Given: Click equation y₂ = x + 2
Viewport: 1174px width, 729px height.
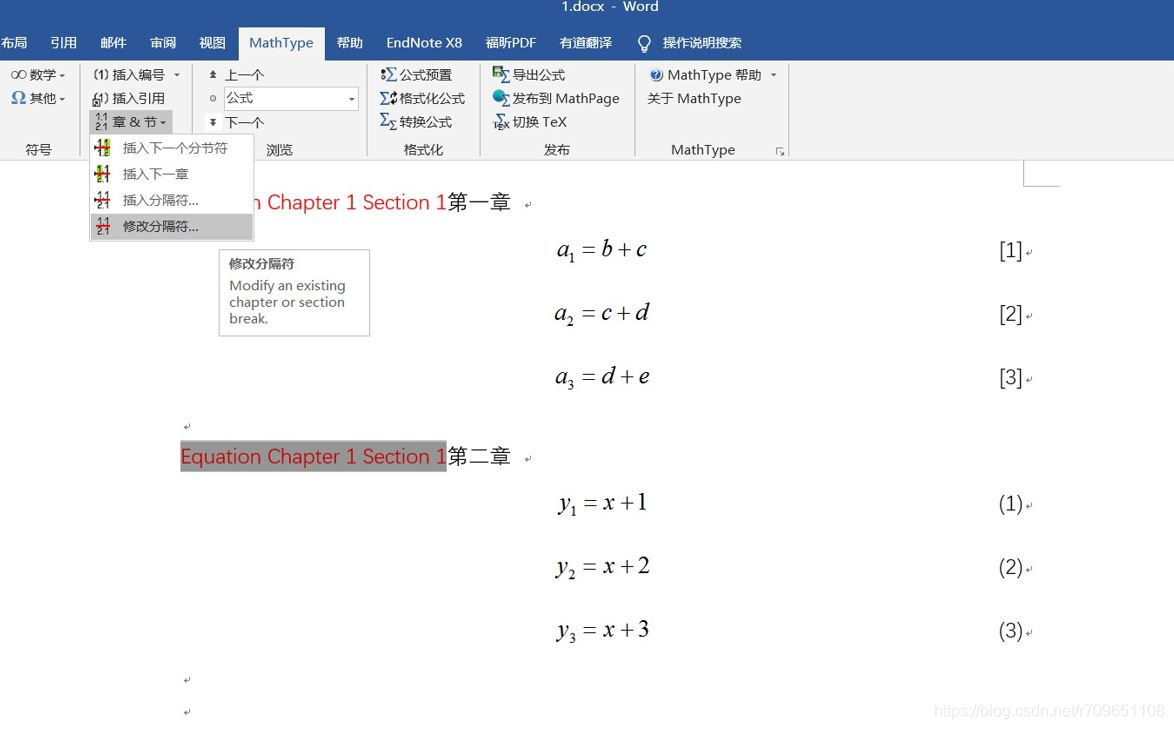Looking at the screenshot, I should [x=602, y=567].
